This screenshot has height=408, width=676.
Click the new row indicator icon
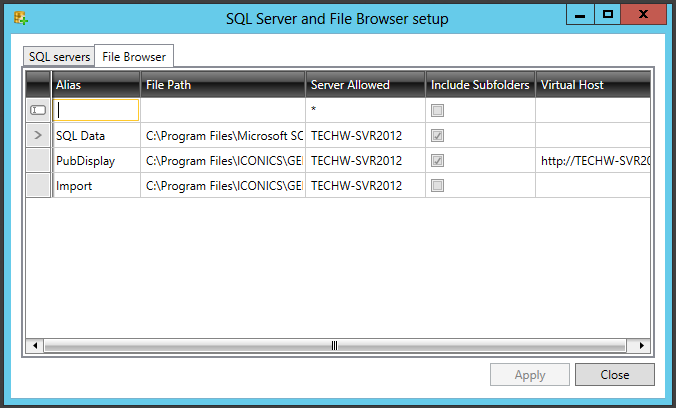click(x=38, y=110)
